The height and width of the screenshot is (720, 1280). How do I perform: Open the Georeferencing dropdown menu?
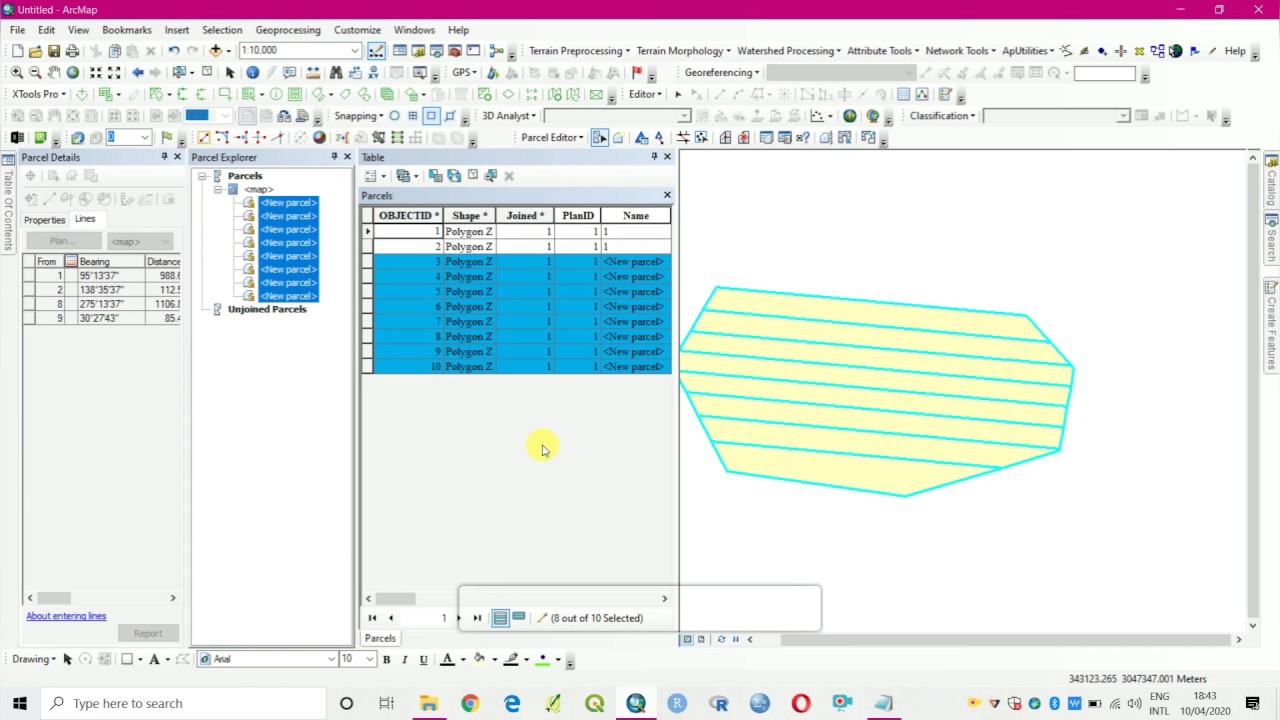point(723,73)
